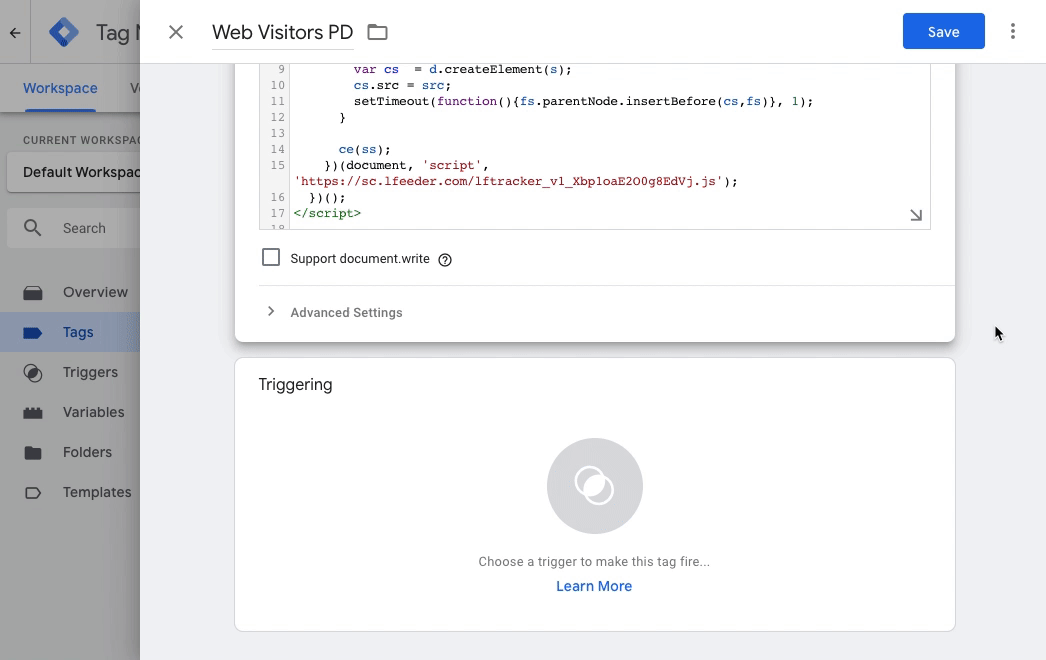1046x660 pixels.
Task: Enable Support document.write checkbox
Action: pos(271,258)
